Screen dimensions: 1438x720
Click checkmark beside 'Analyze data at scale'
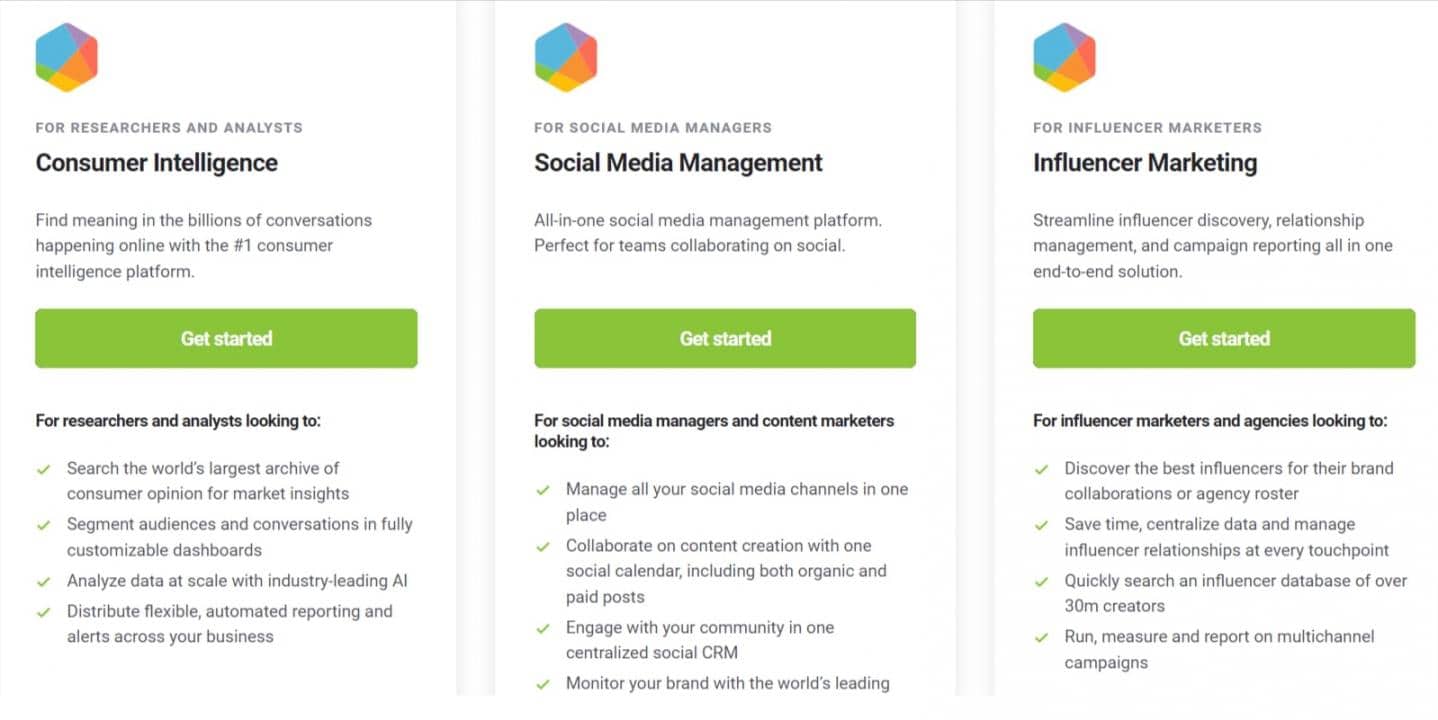pos(43,581)
